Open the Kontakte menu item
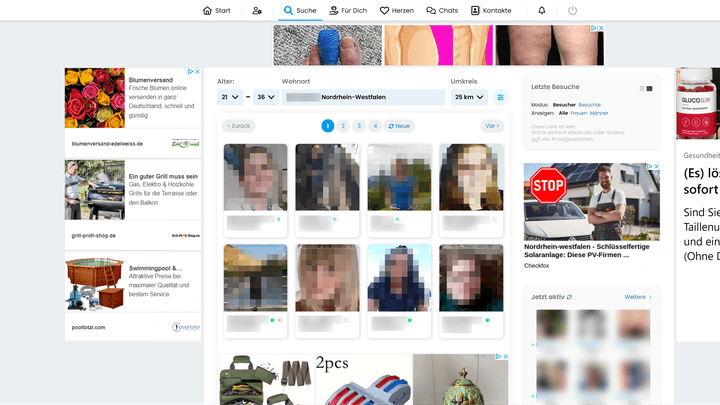The width and height of the screenshot is (720, 405). (x=490, y=11)
